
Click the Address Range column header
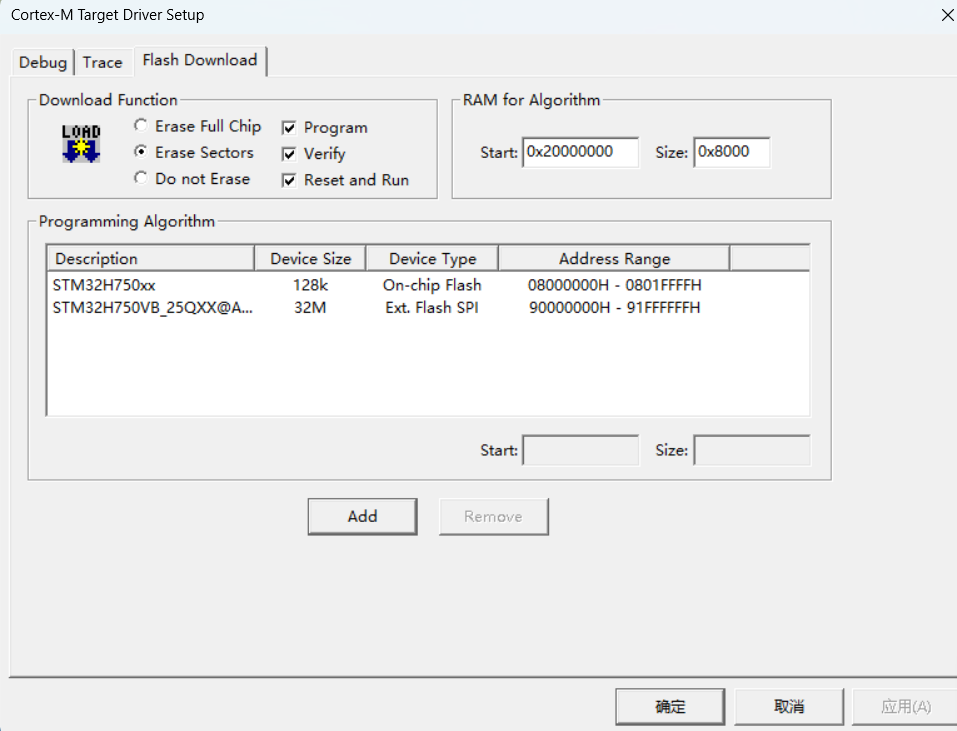(x=614, y=259)
